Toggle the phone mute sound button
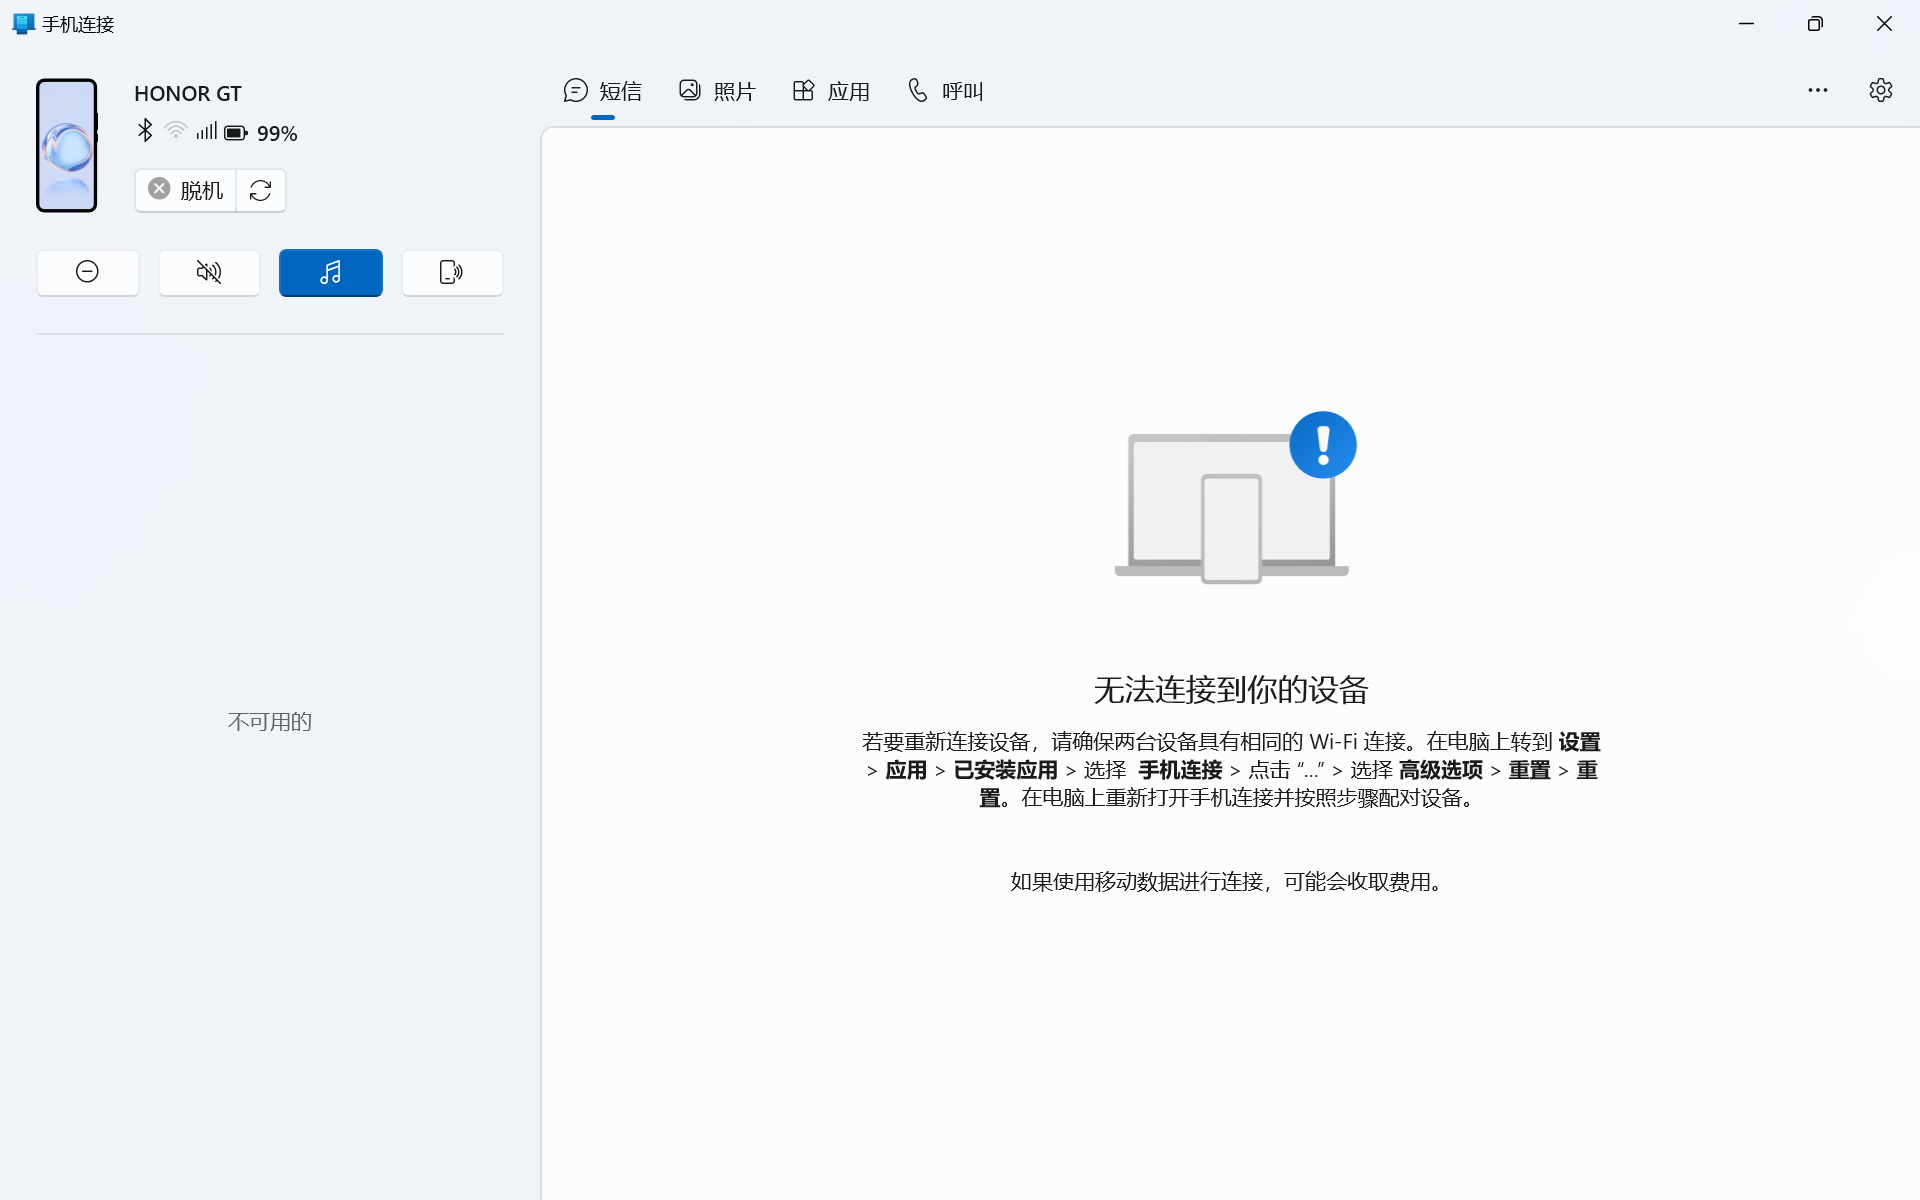Viewport: 1920px width, 1200px height. (x=209, y=272)
